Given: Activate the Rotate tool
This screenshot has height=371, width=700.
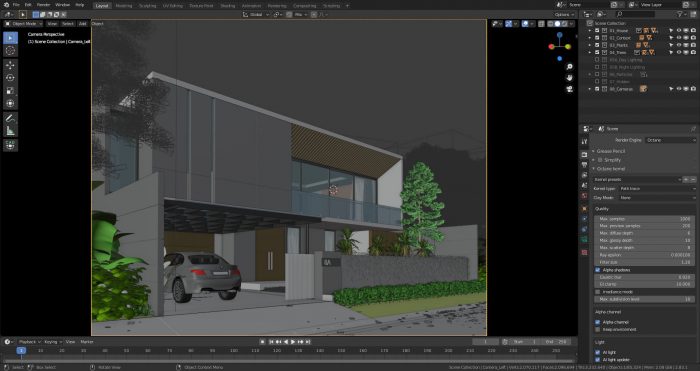Looking at the screenshot, I should coord(10,78).
